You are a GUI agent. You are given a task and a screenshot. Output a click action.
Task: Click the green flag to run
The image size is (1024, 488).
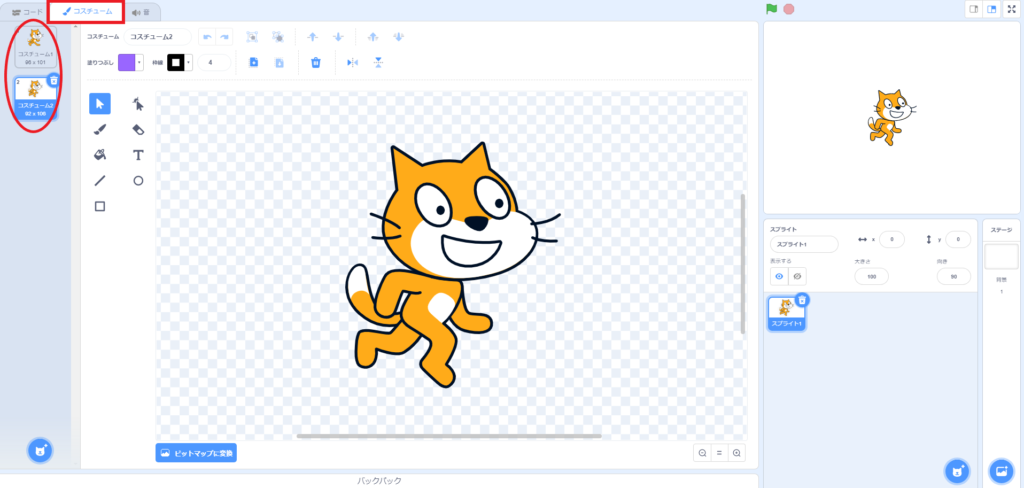tap(772, 9)
